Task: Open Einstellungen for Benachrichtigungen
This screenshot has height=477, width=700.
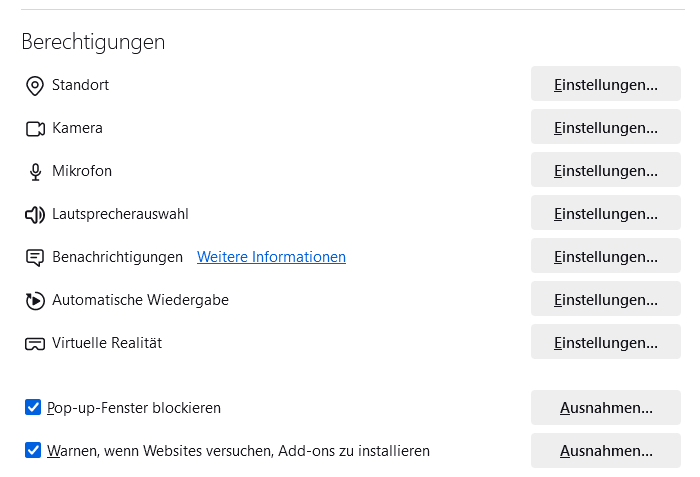Action: [x=606, y=255]
